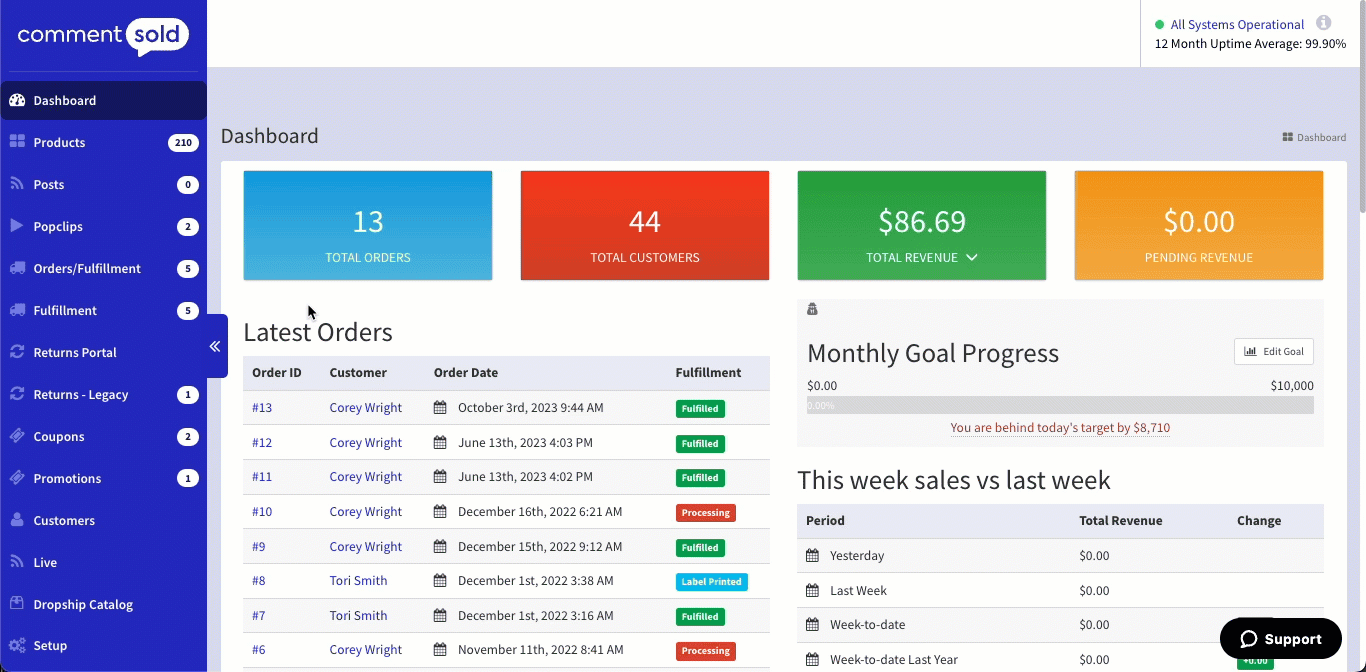Open order #13 link
The width and height of the screenshot is (1366, 672).
[x=262, y=408]
